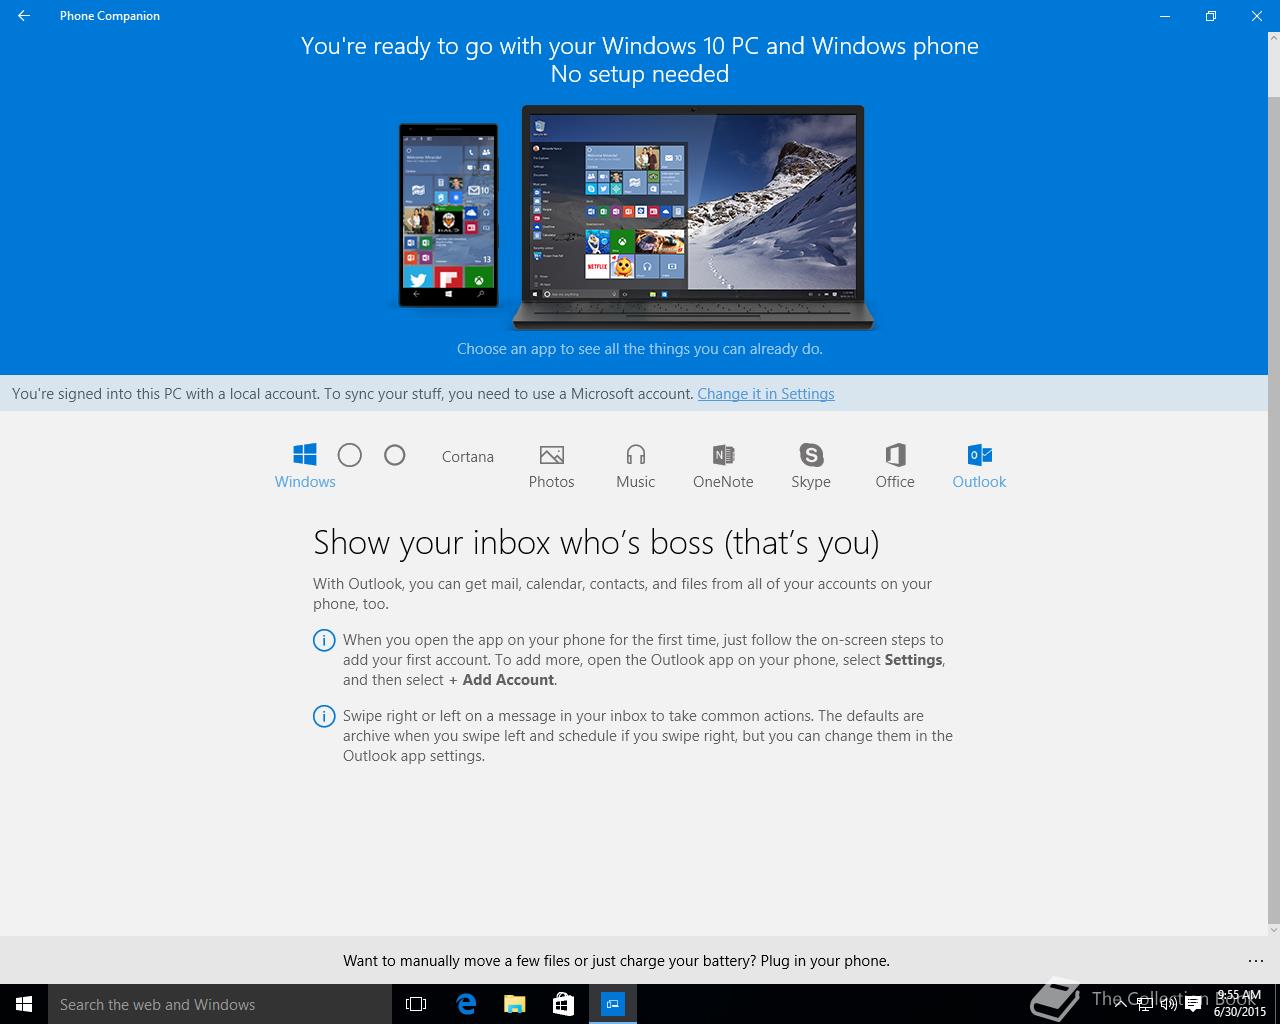Open the Office app section
1280x1024 pixels.
click(895, 466)
